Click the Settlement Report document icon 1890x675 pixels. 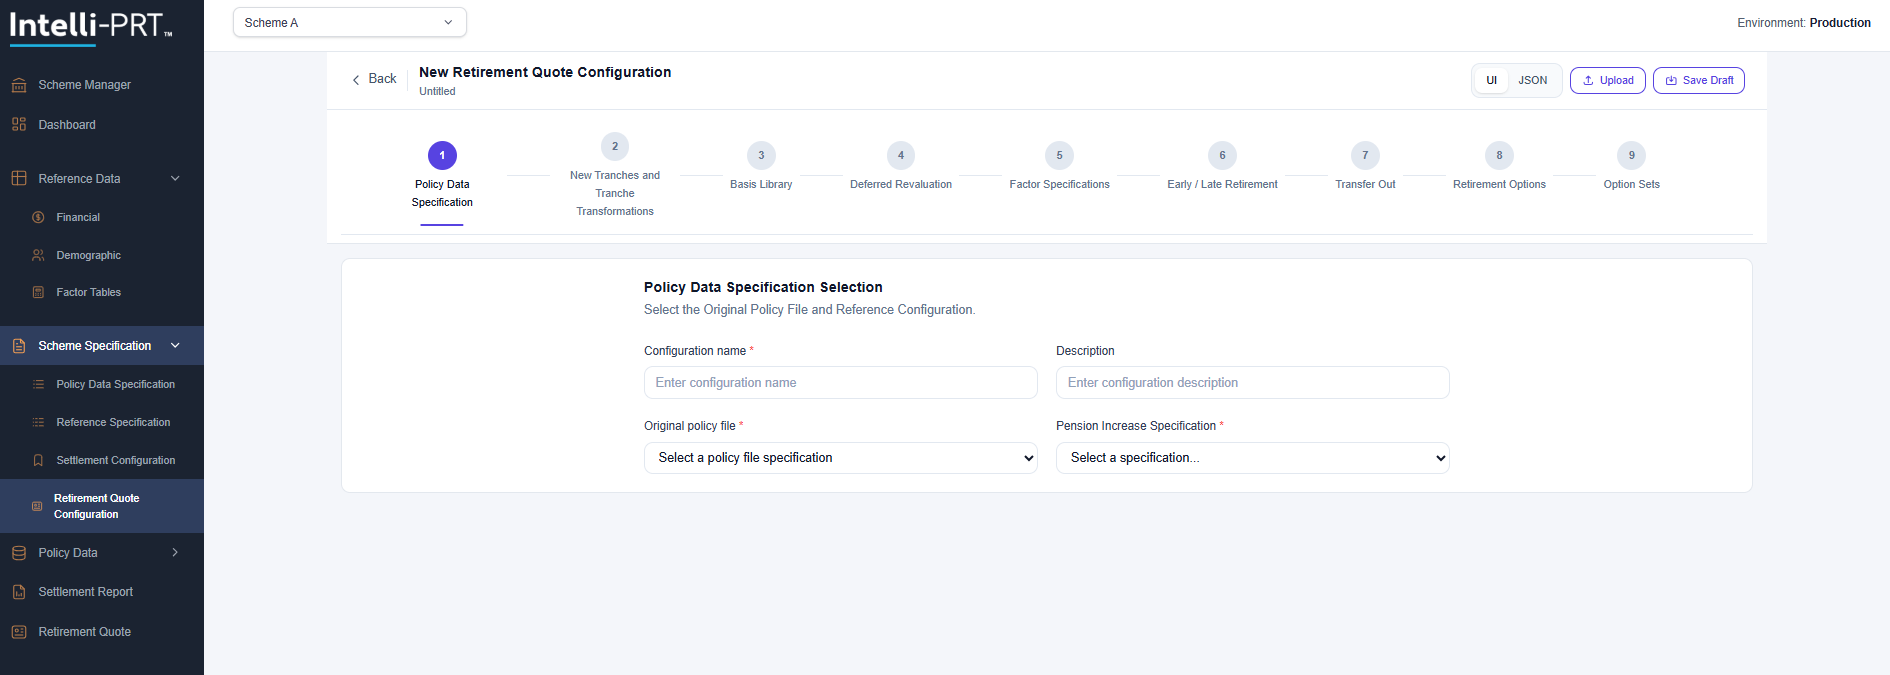click(19, 592)
